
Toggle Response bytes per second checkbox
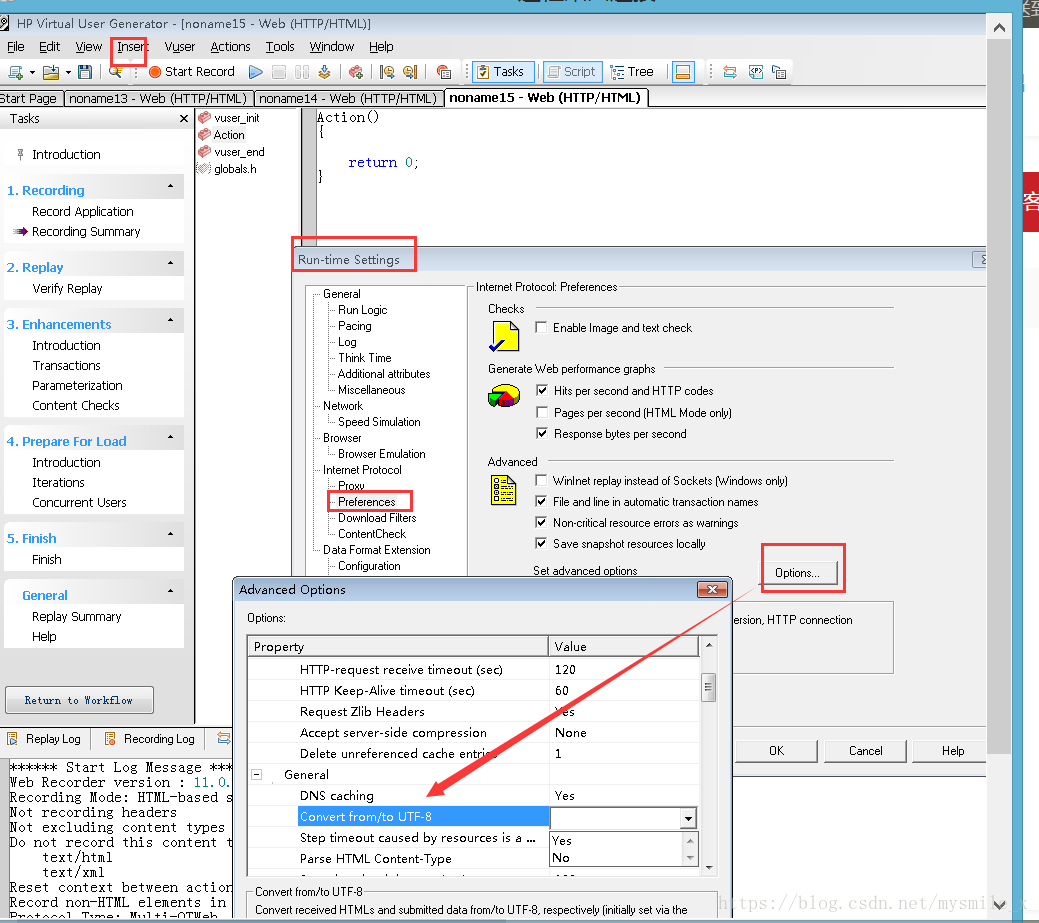pyautogui.click(x=542, y=433)
